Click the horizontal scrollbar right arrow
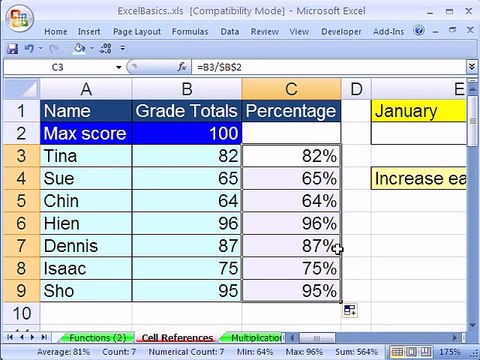Viewport: 480px width, 360px height. (x=454, y=338)
